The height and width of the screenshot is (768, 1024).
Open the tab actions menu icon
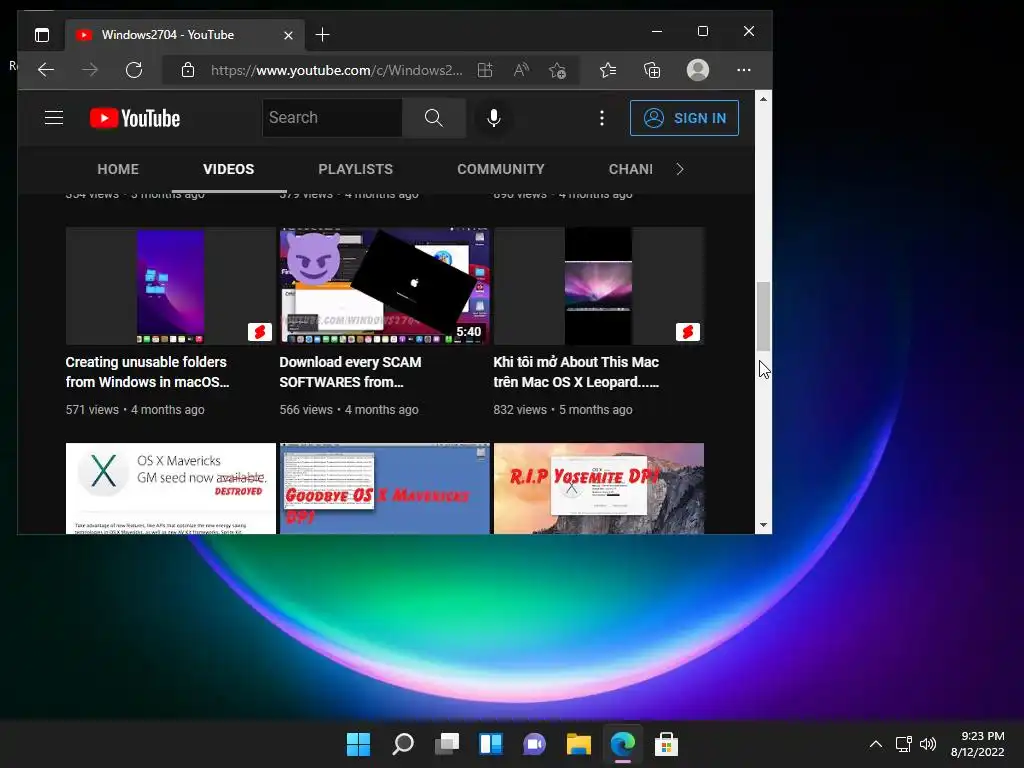click(x=42, y=35)
